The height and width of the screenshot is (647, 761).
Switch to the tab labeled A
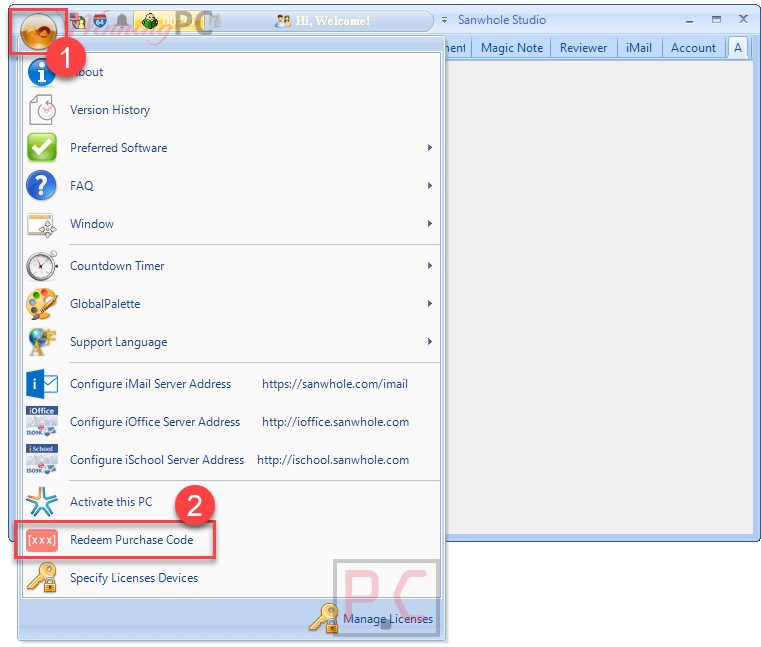click(738, 48)
